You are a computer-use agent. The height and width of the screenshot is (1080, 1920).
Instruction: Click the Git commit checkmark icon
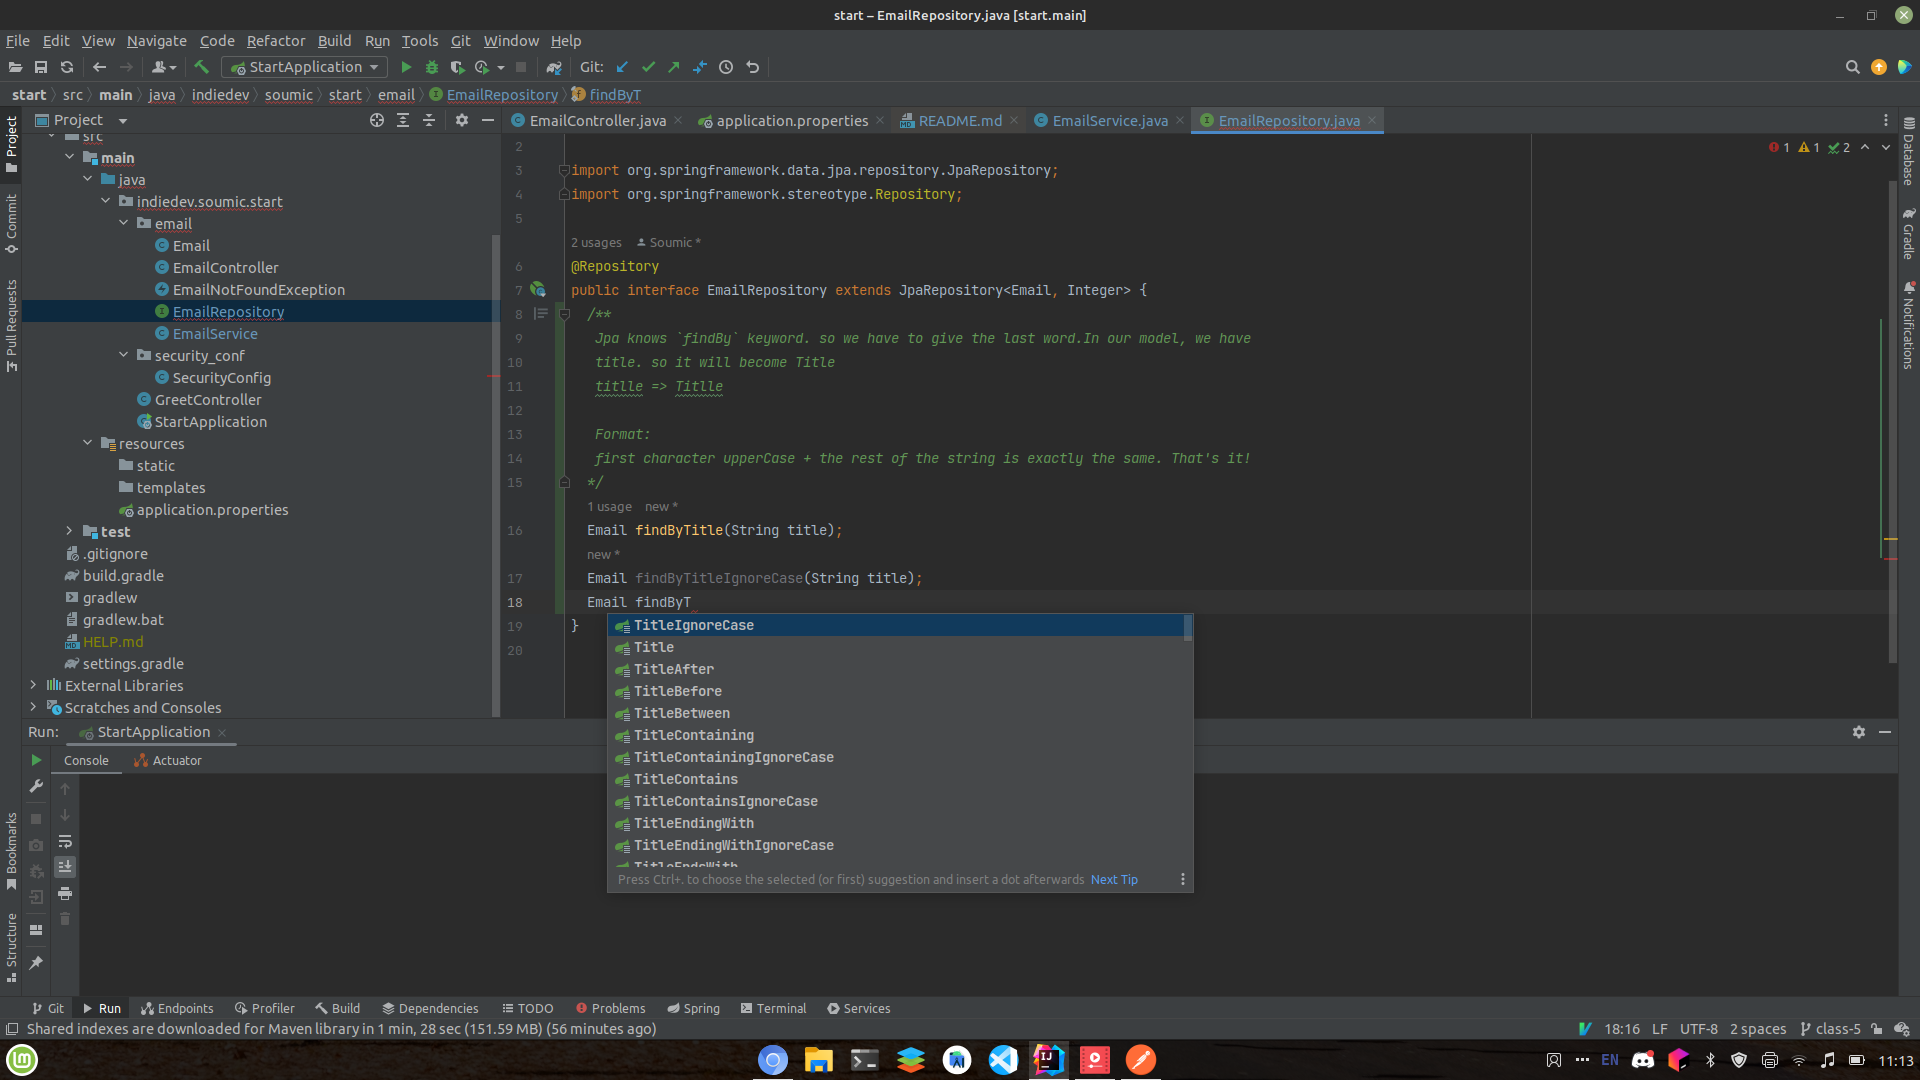tap(648, 67)
